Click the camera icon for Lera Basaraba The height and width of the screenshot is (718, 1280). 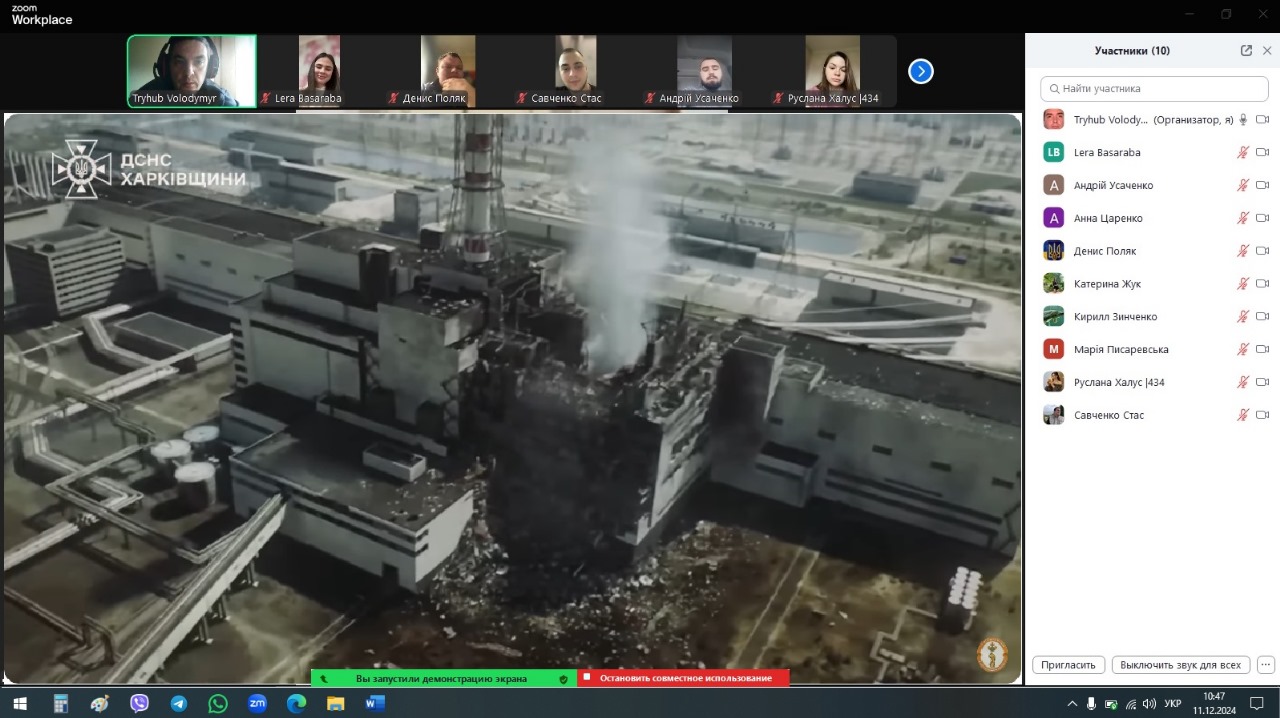(x=1262, y=152)
